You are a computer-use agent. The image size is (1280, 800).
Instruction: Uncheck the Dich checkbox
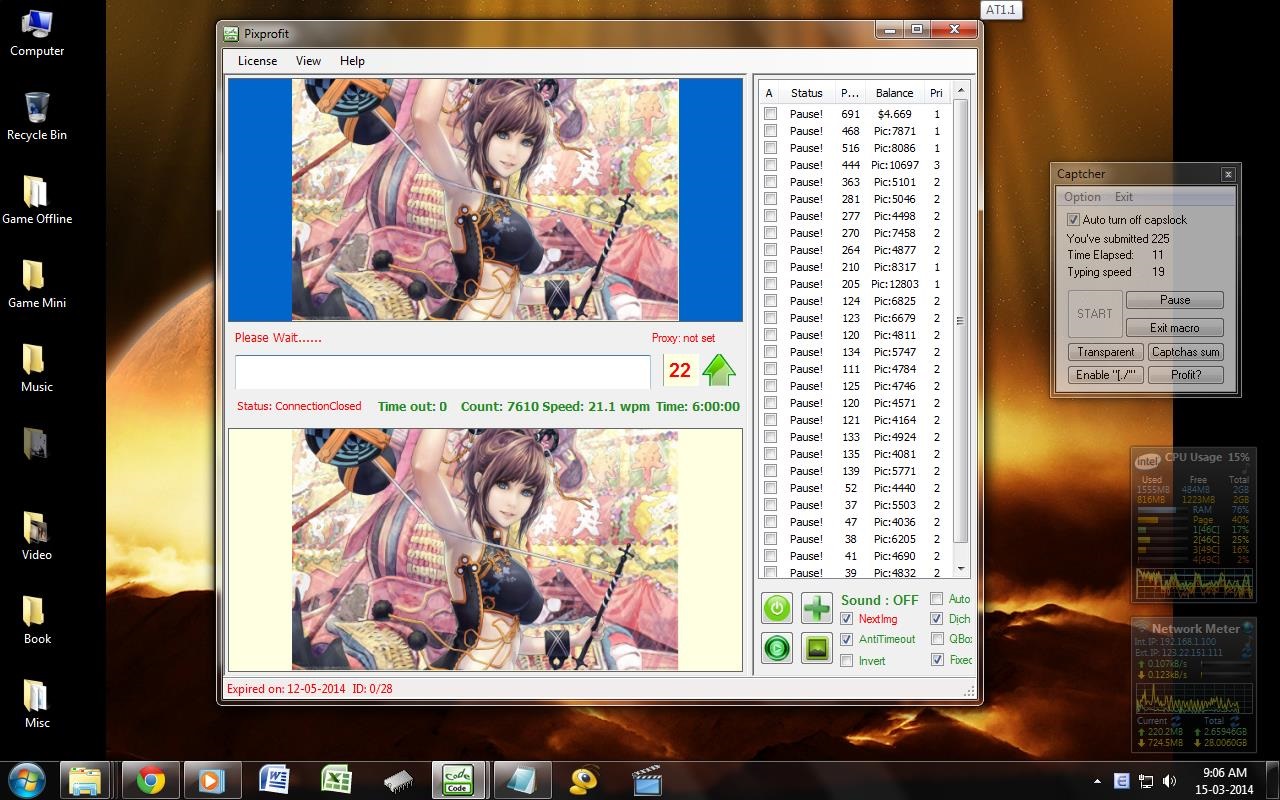pos(937,619)
